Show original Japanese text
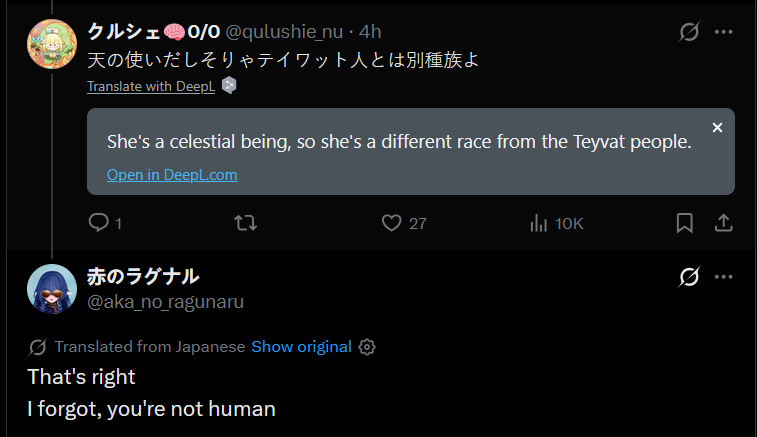The width and height of the screenshot is (757, 437). click(x=301, y=346)
